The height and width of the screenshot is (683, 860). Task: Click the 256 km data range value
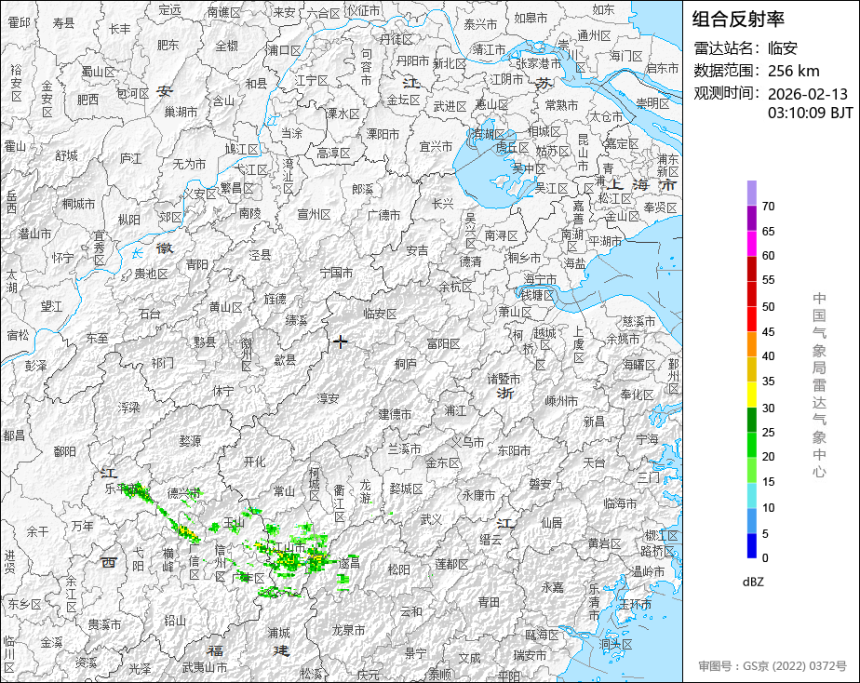tap(794, 71)
